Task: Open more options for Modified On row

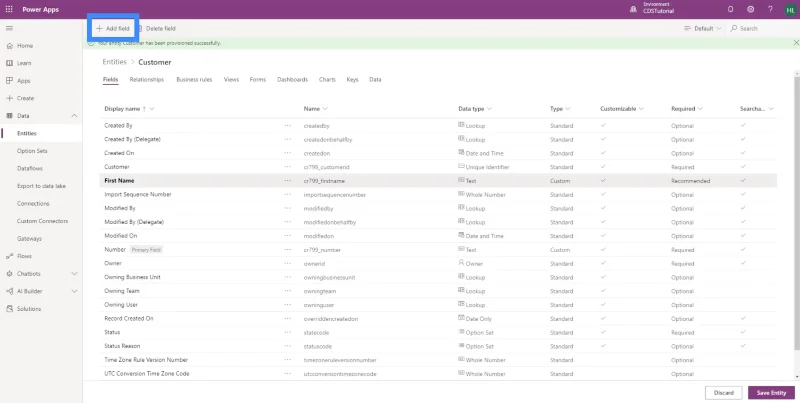Action: [x=288, y=236]
